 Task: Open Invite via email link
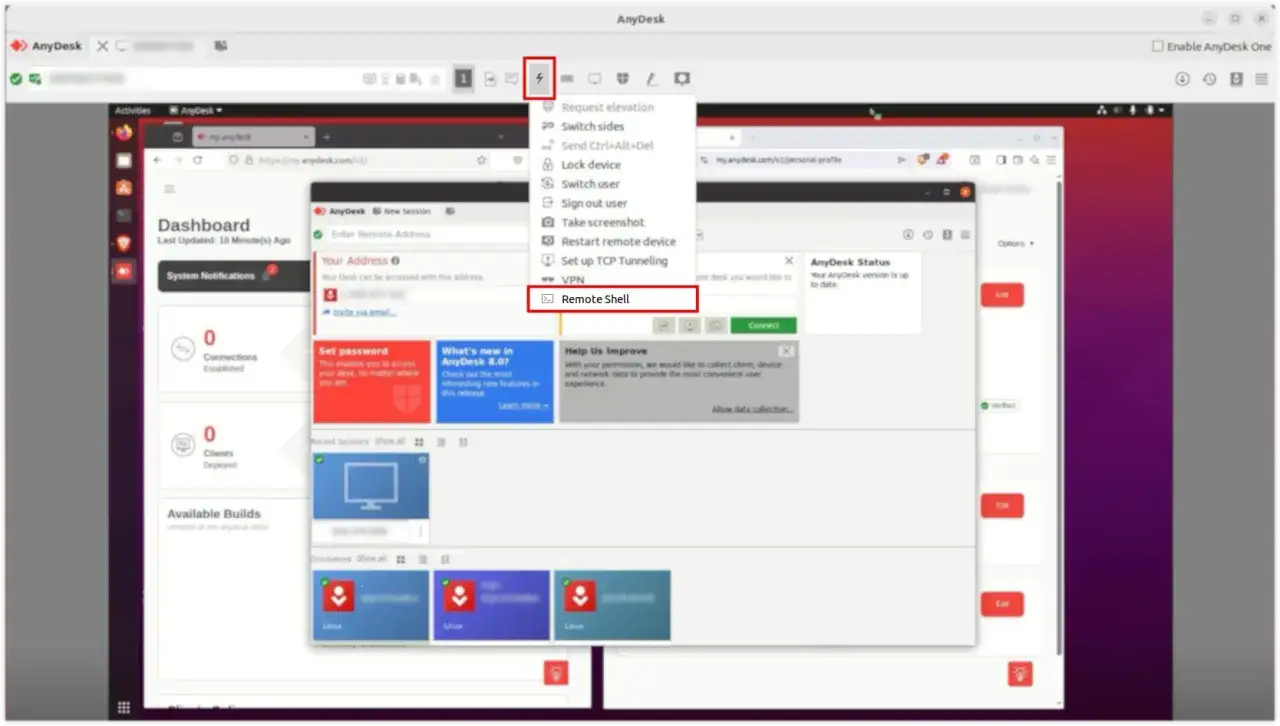[x=364, y=312]
